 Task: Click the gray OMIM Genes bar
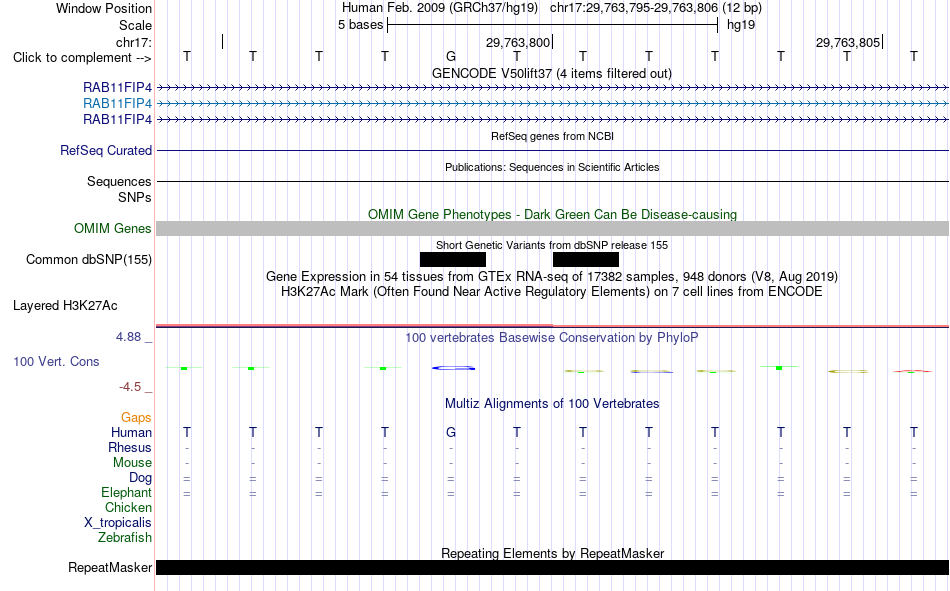[x=553, y=229]
